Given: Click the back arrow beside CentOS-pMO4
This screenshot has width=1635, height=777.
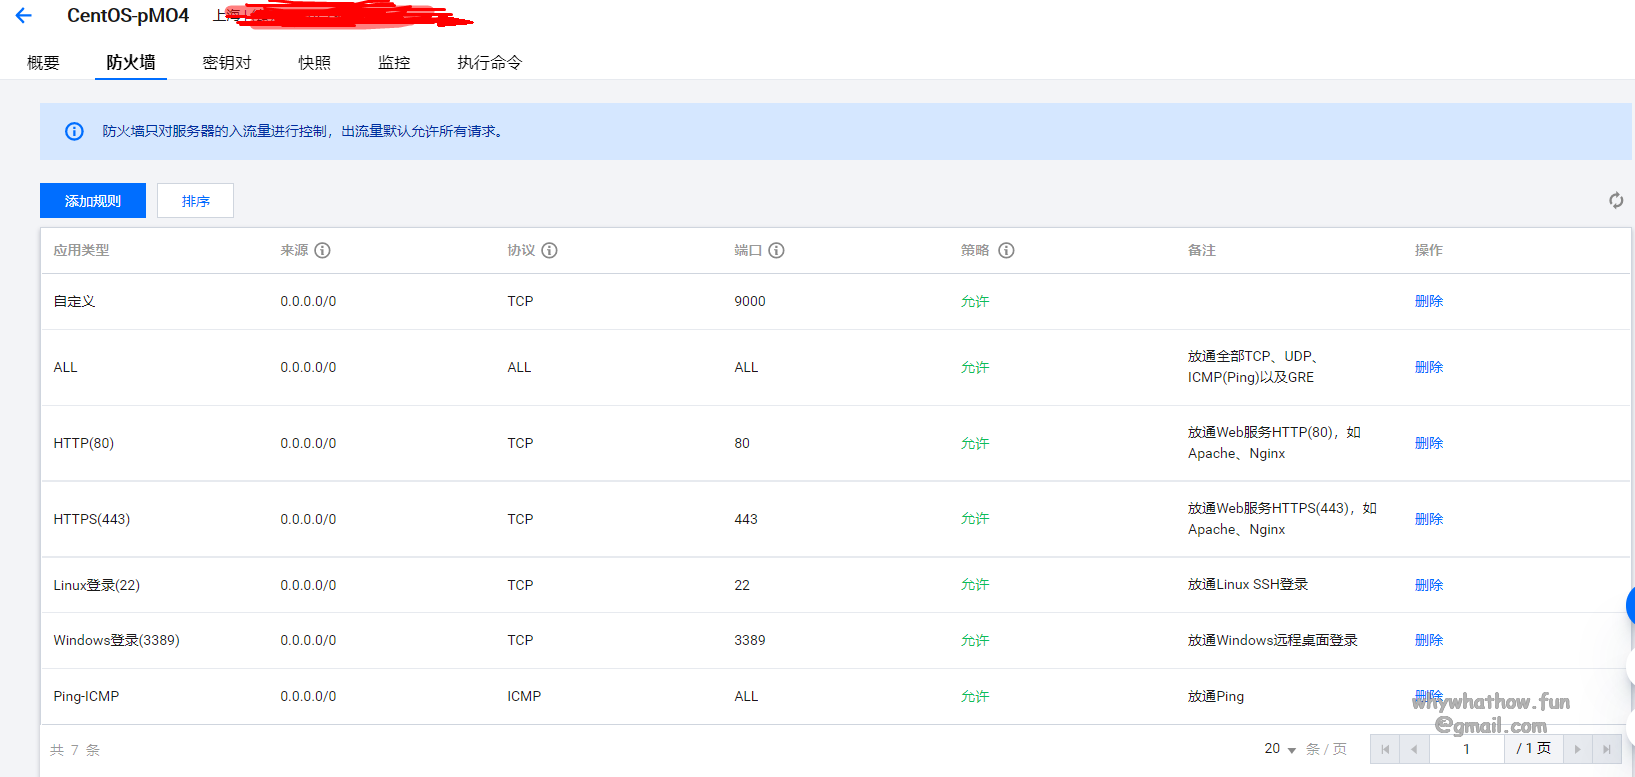Looking at the screenshot, I should tap(24, 16).
